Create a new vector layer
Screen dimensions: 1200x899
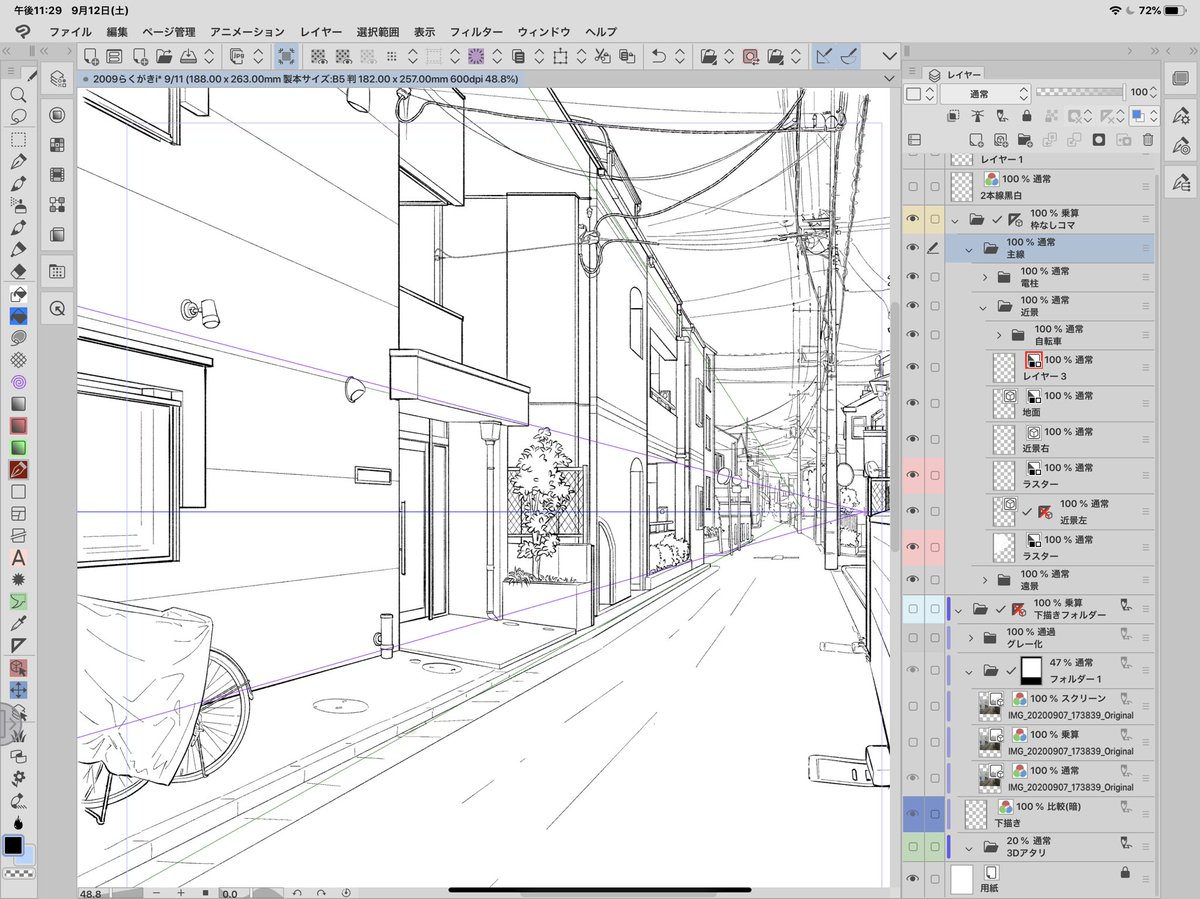pos(1001,140)
